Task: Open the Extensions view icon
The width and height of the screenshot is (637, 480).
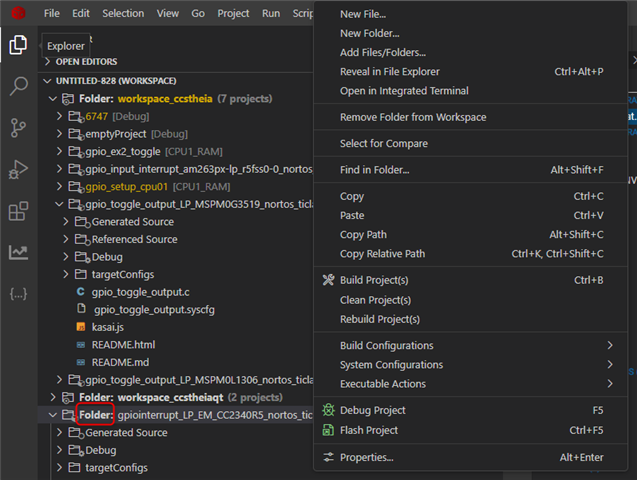Action: coord(18,211)
